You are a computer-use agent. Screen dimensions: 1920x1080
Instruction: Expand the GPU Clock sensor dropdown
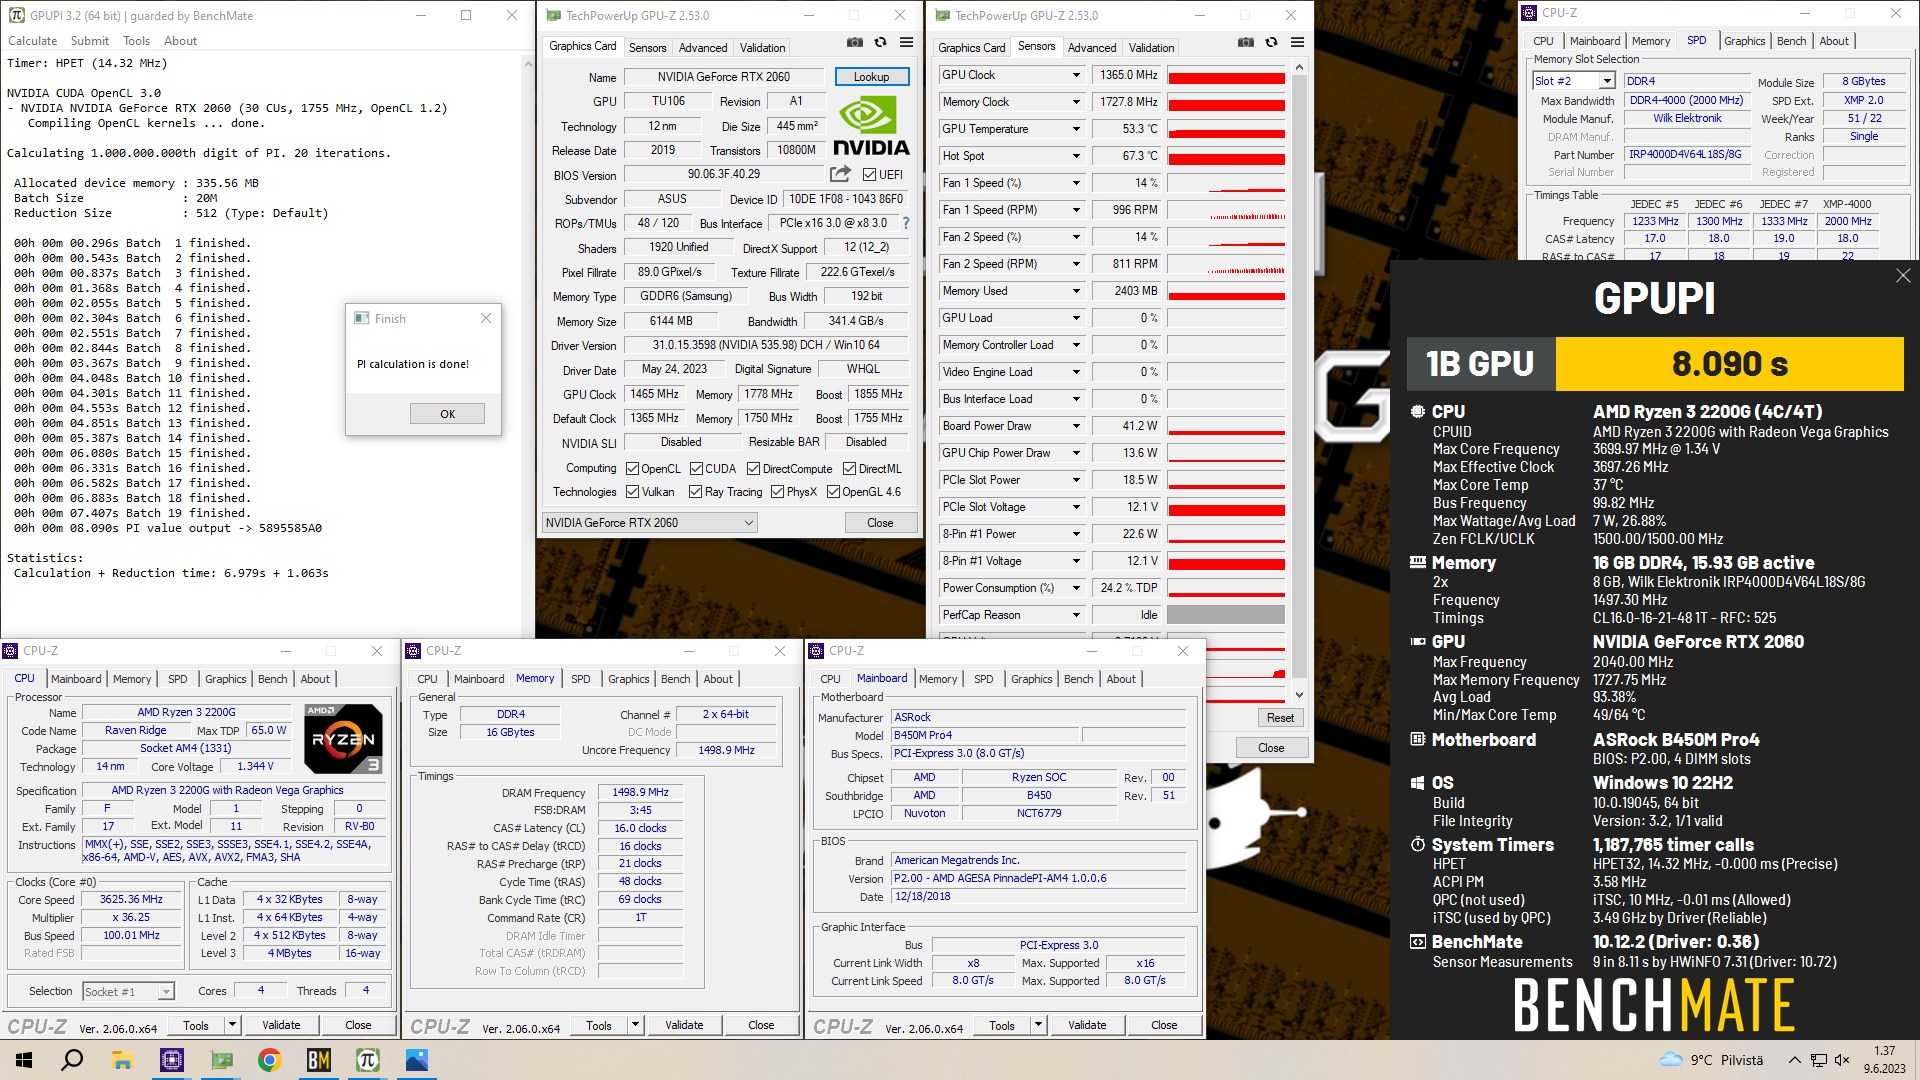point(1076,75)
